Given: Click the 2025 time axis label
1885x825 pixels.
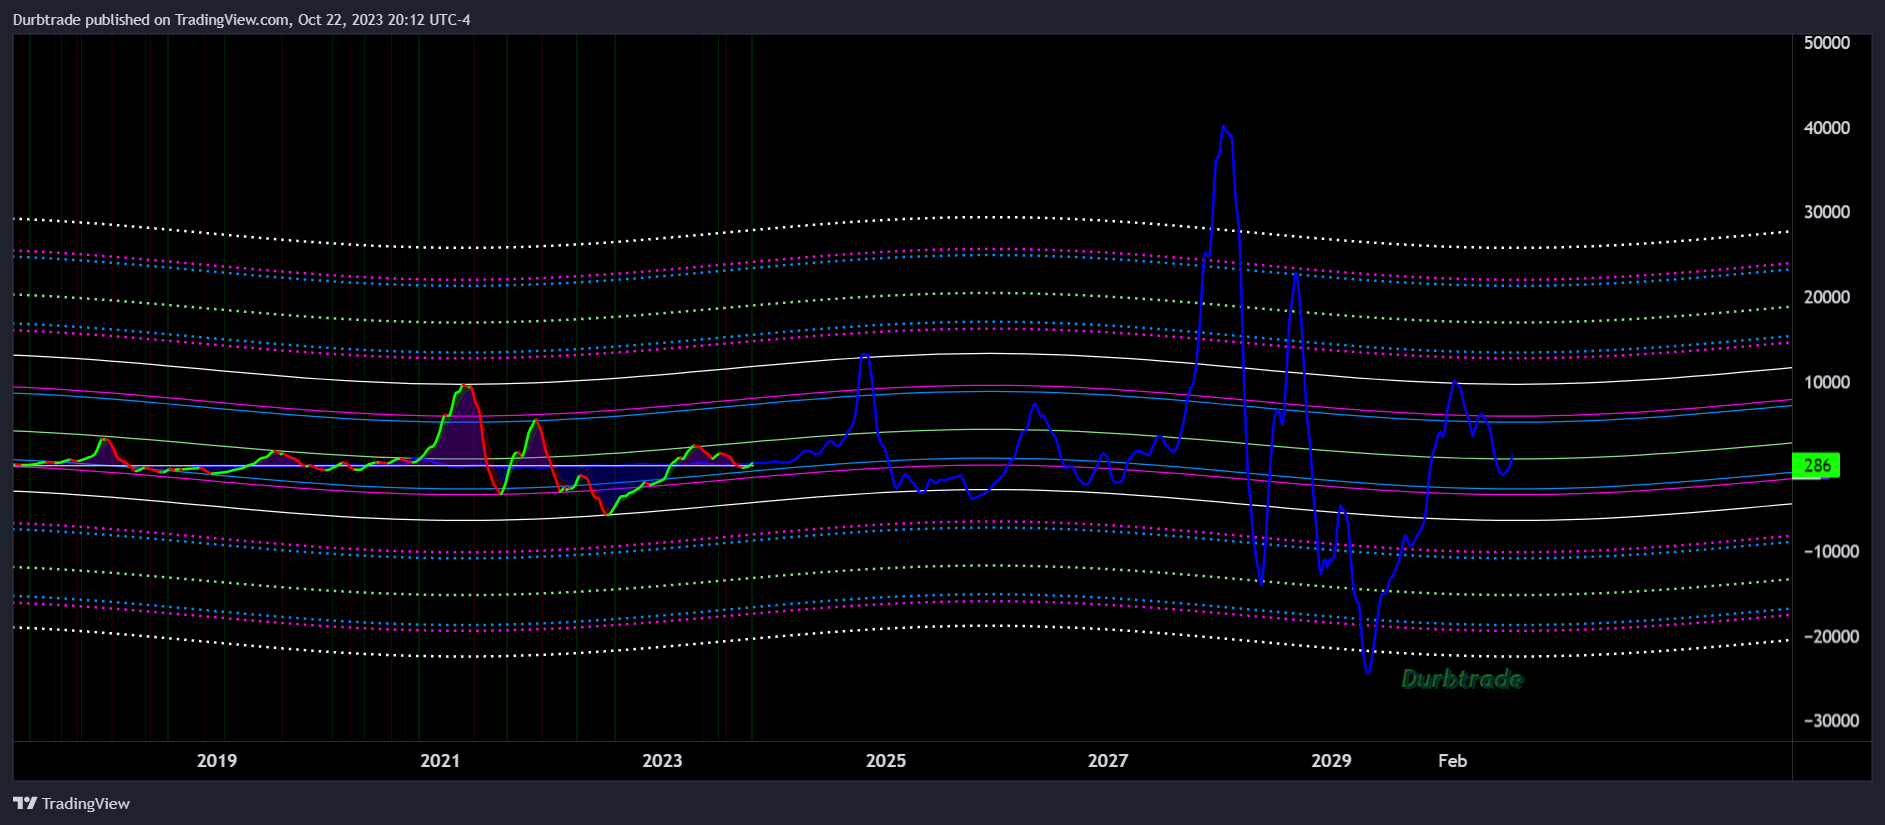Looking at the screenshot, I should (x=886, y=760).
